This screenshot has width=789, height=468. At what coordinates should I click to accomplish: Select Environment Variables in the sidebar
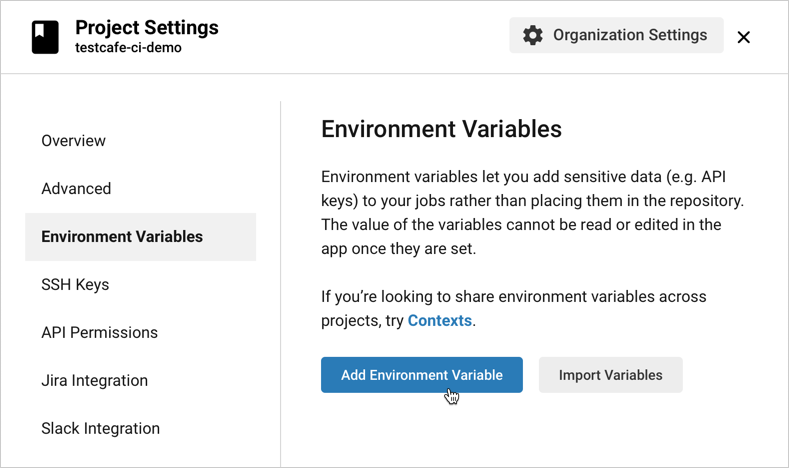(122, 237)
